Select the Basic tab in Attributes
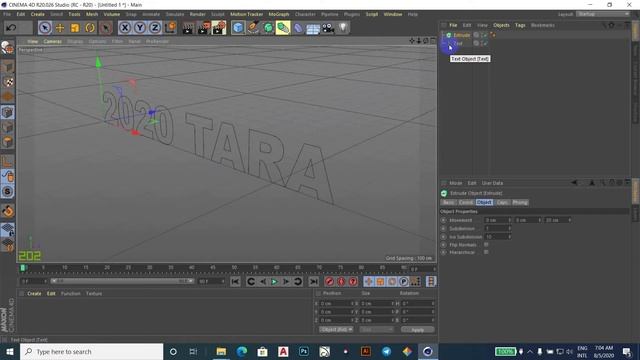 click(x=449, y=202)
